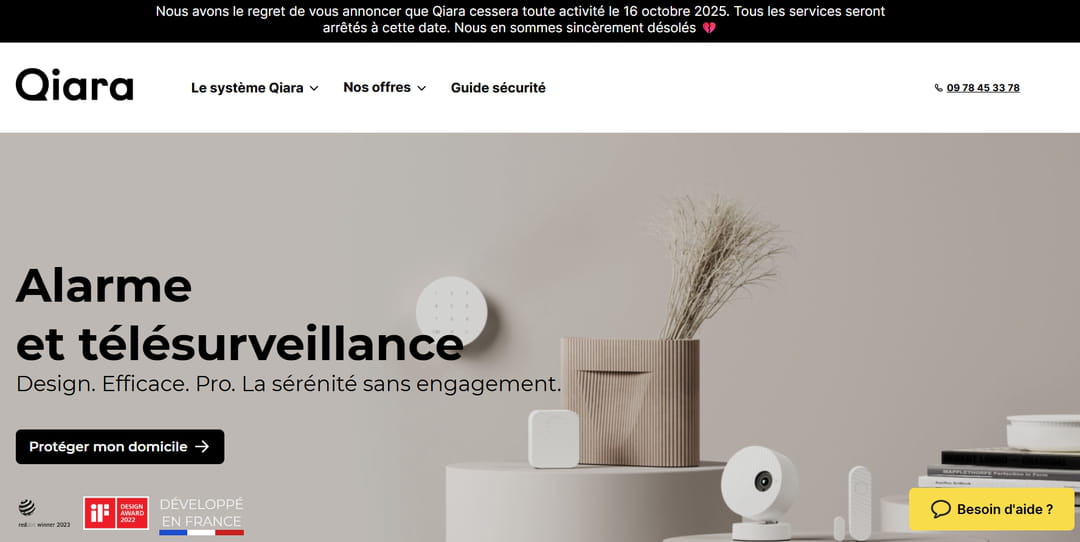Click the Qiara logo
1080x542 pixels.
pyautogui.click(x=74, y=85)
